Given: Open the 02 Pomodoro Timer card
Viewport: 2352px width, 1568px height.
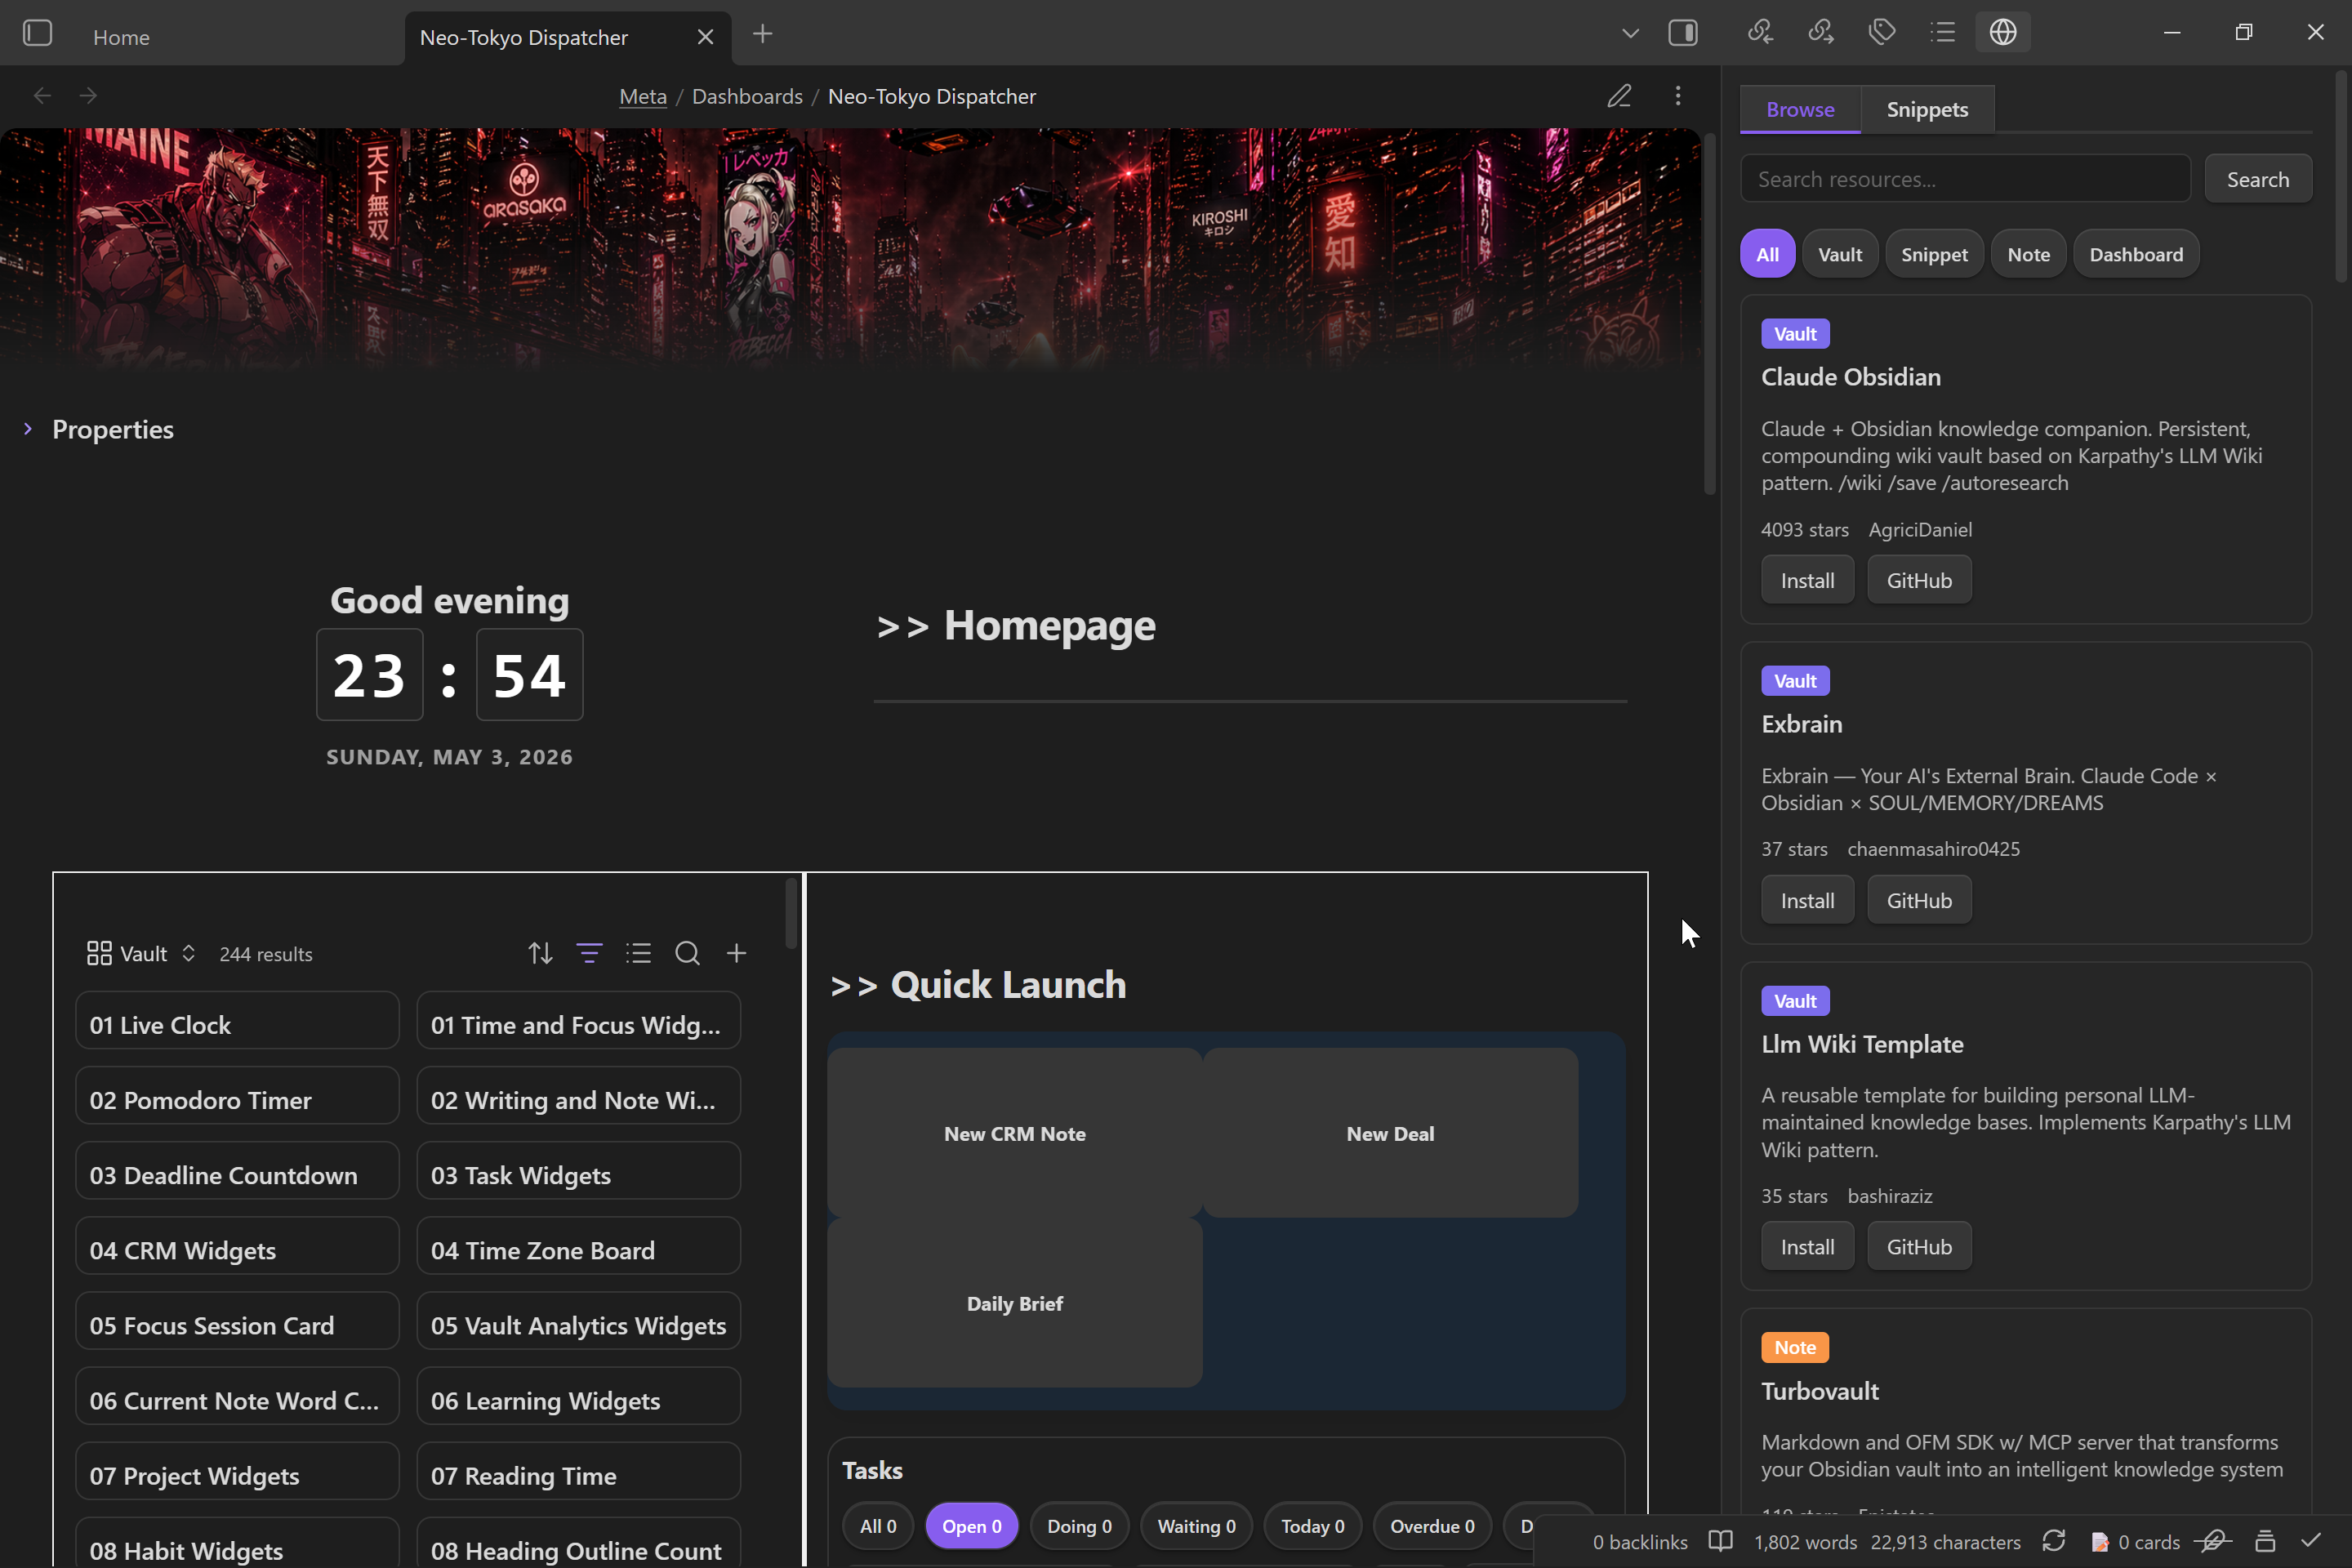Looking at the screenshot, I should (x=237, y=1096).
